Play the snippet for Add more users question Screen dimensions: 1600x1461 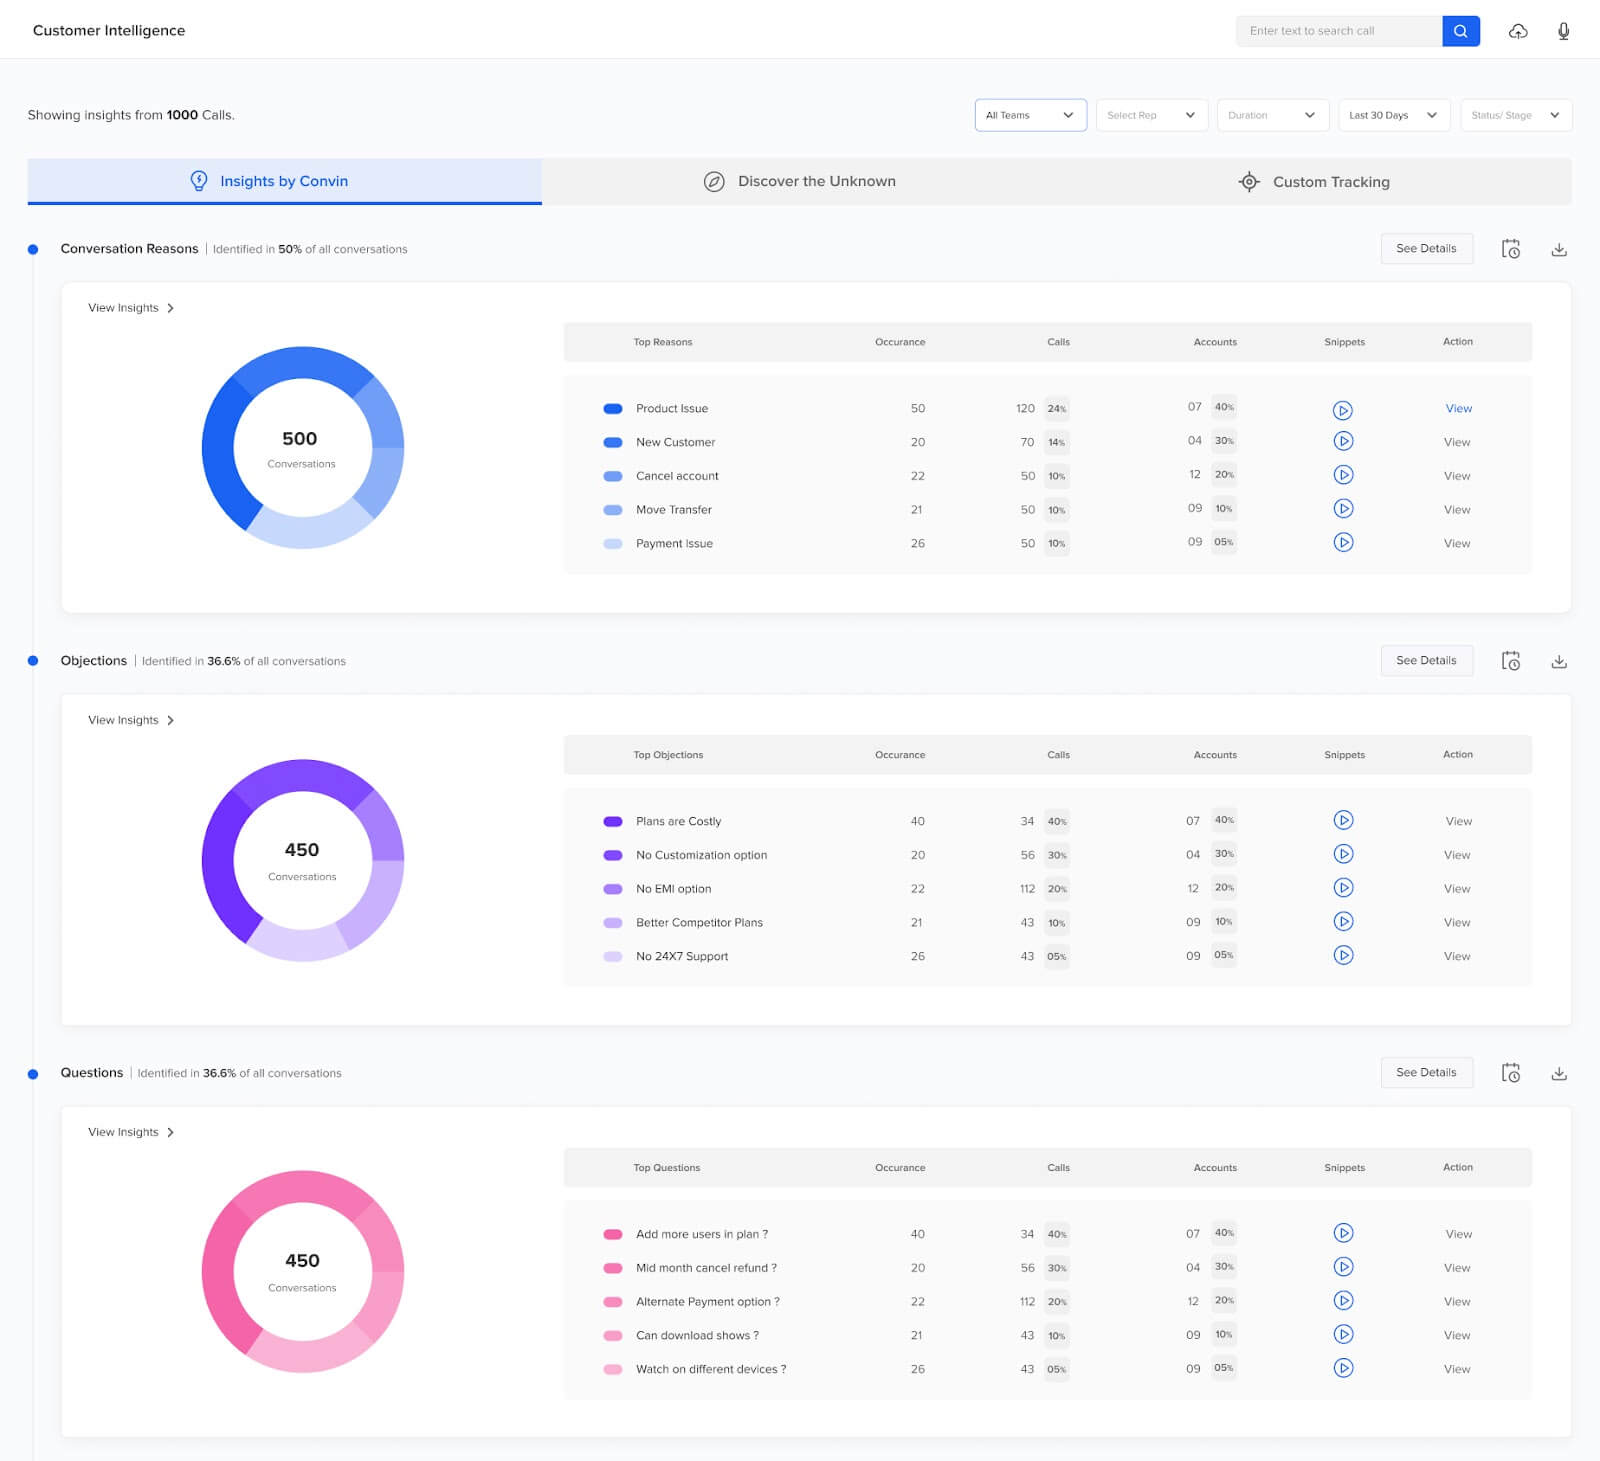[1344, 1233]
